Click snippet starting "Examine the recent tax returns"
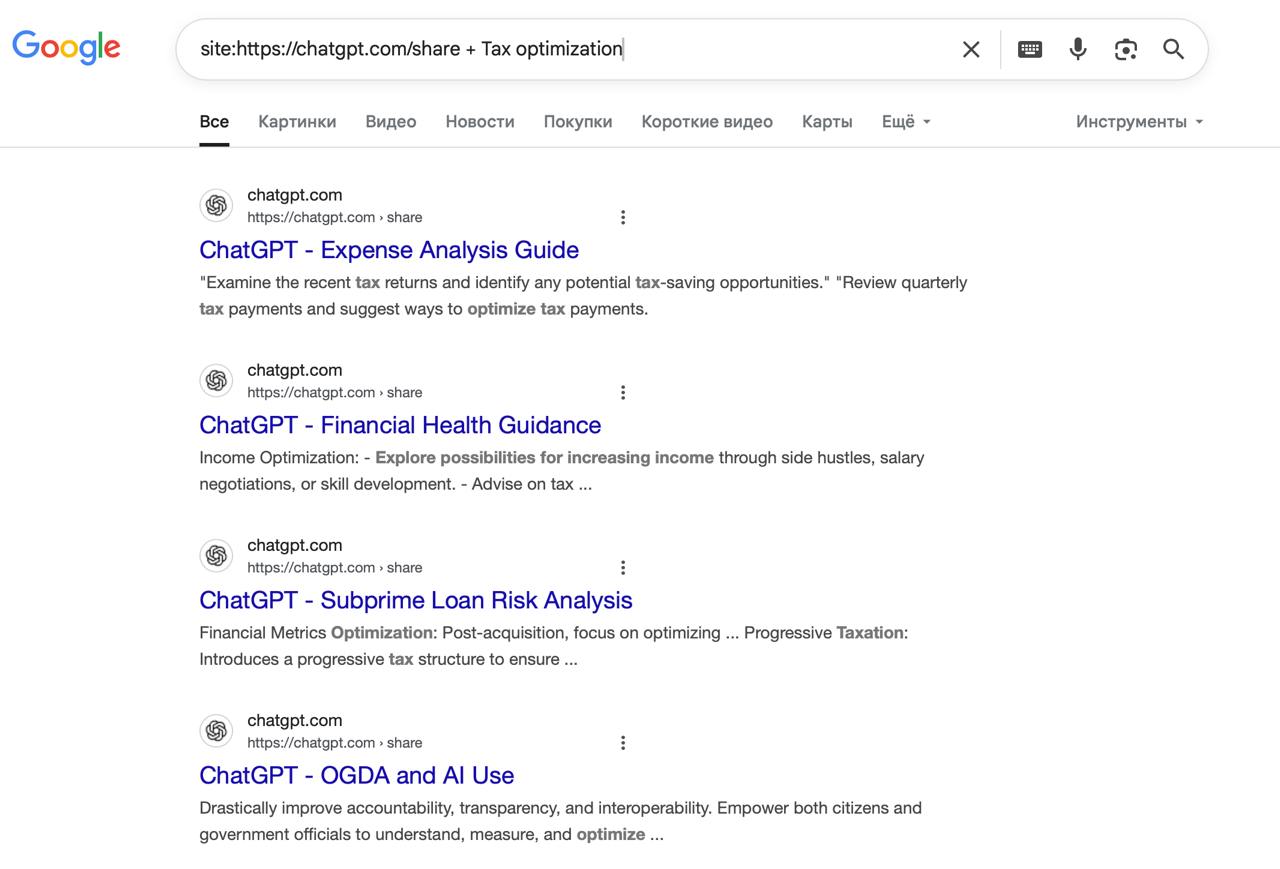Image resolution: width=1280 pixels, height=869 pixels. pos(583,295)
